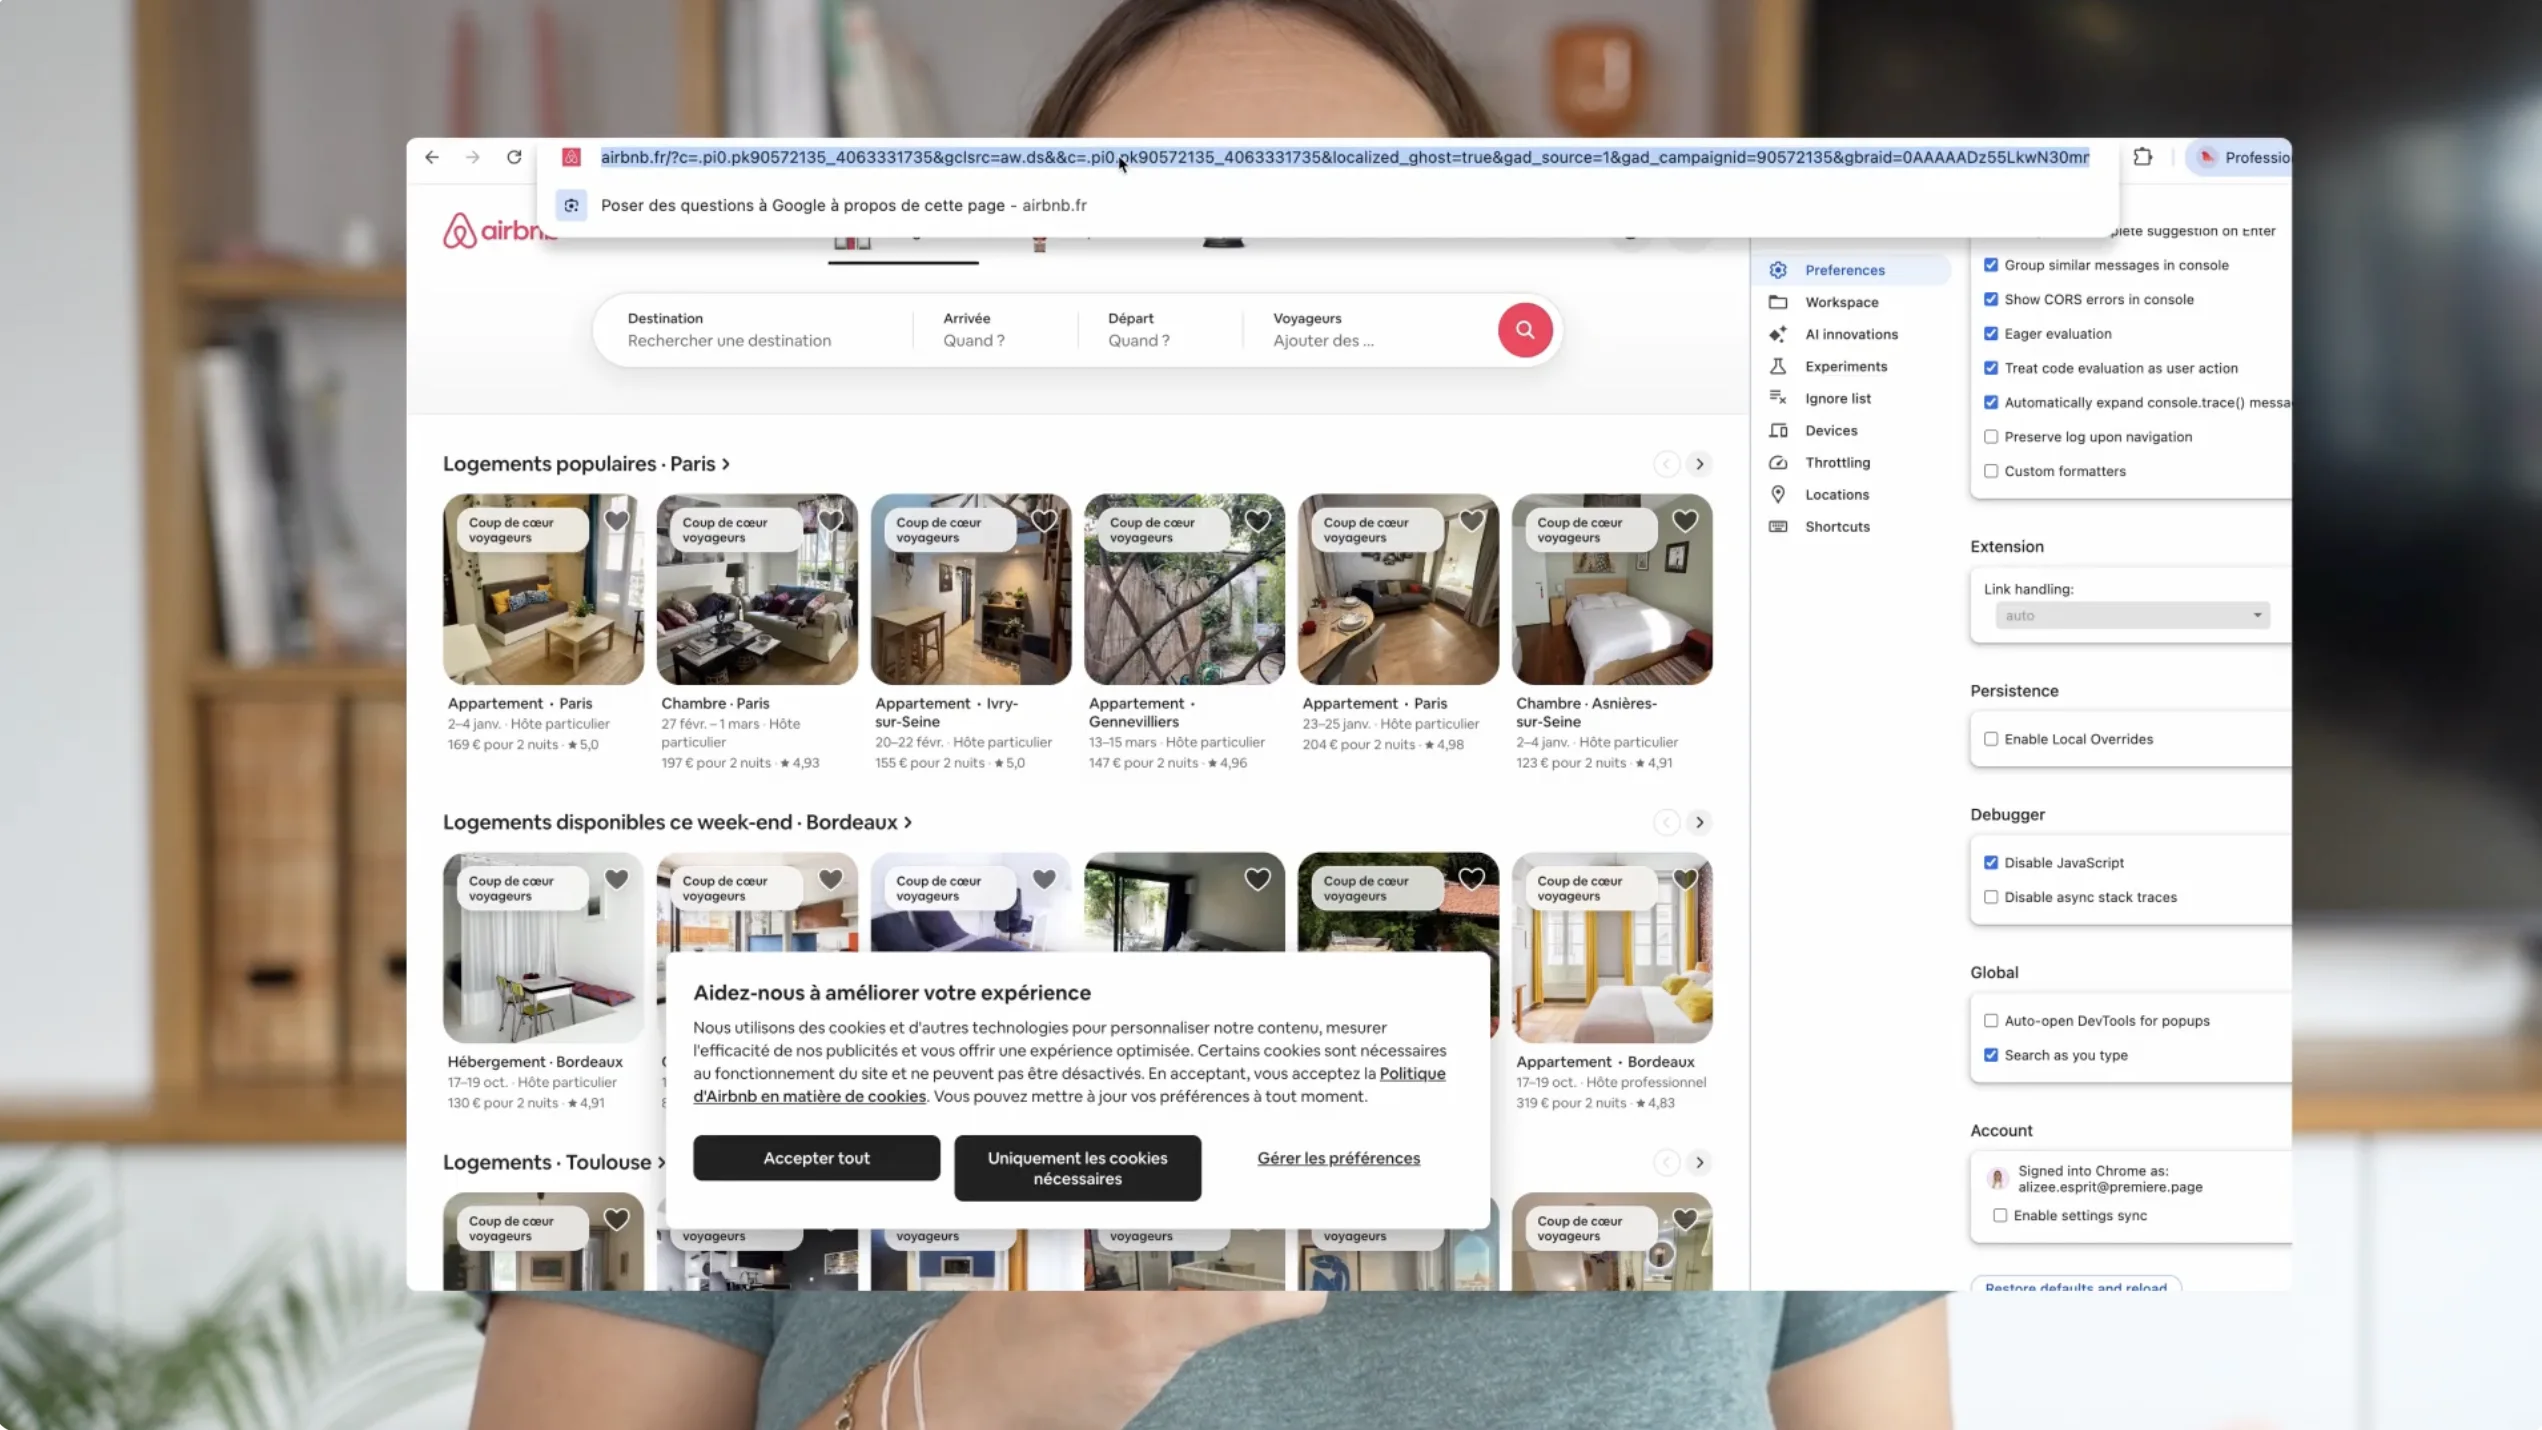Open the Experiments flask settings section
This screenshot has width=2542, height=1430.
tap(1845, 366)
